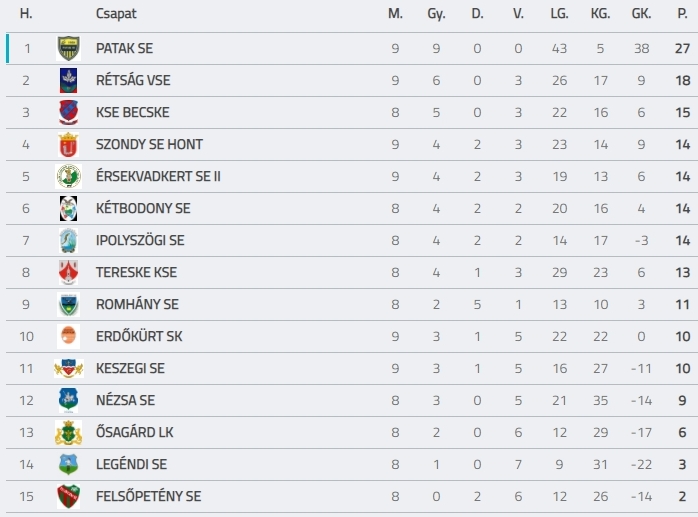
Task: Open the LEGÉNDI SE team link
Action: point(131,464)
